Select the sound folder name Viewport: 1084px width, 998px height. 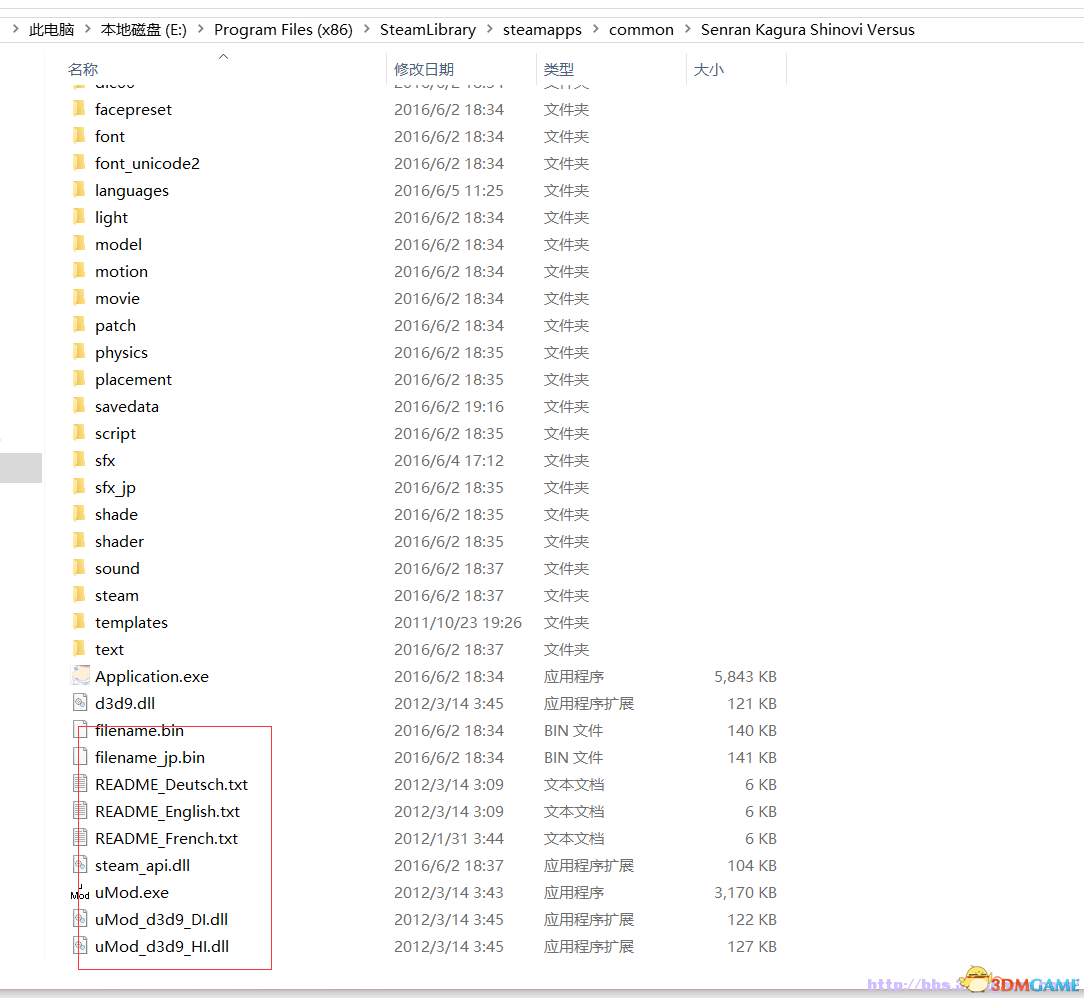[x=118, y=568]
